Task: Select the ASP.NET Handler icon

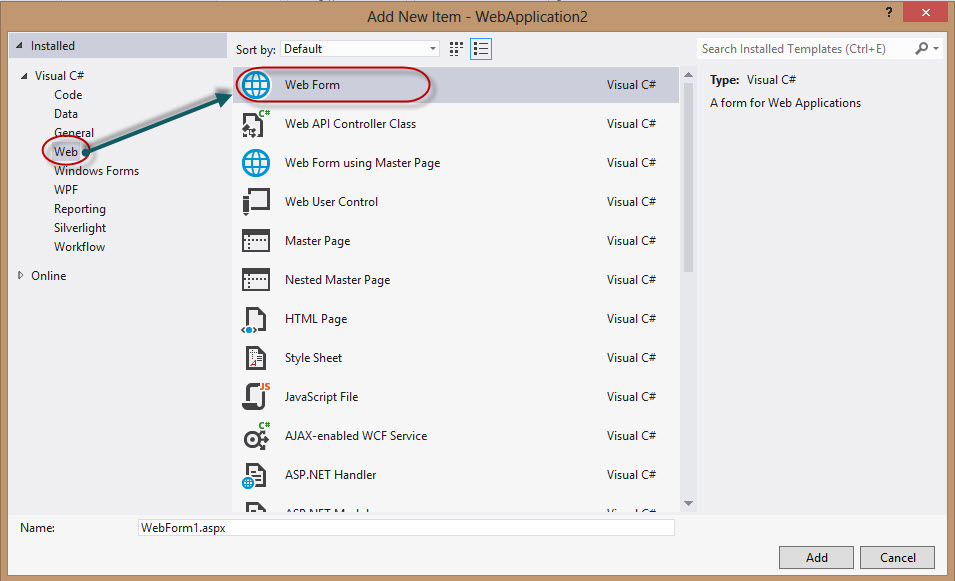Action: tap(256, 474)
